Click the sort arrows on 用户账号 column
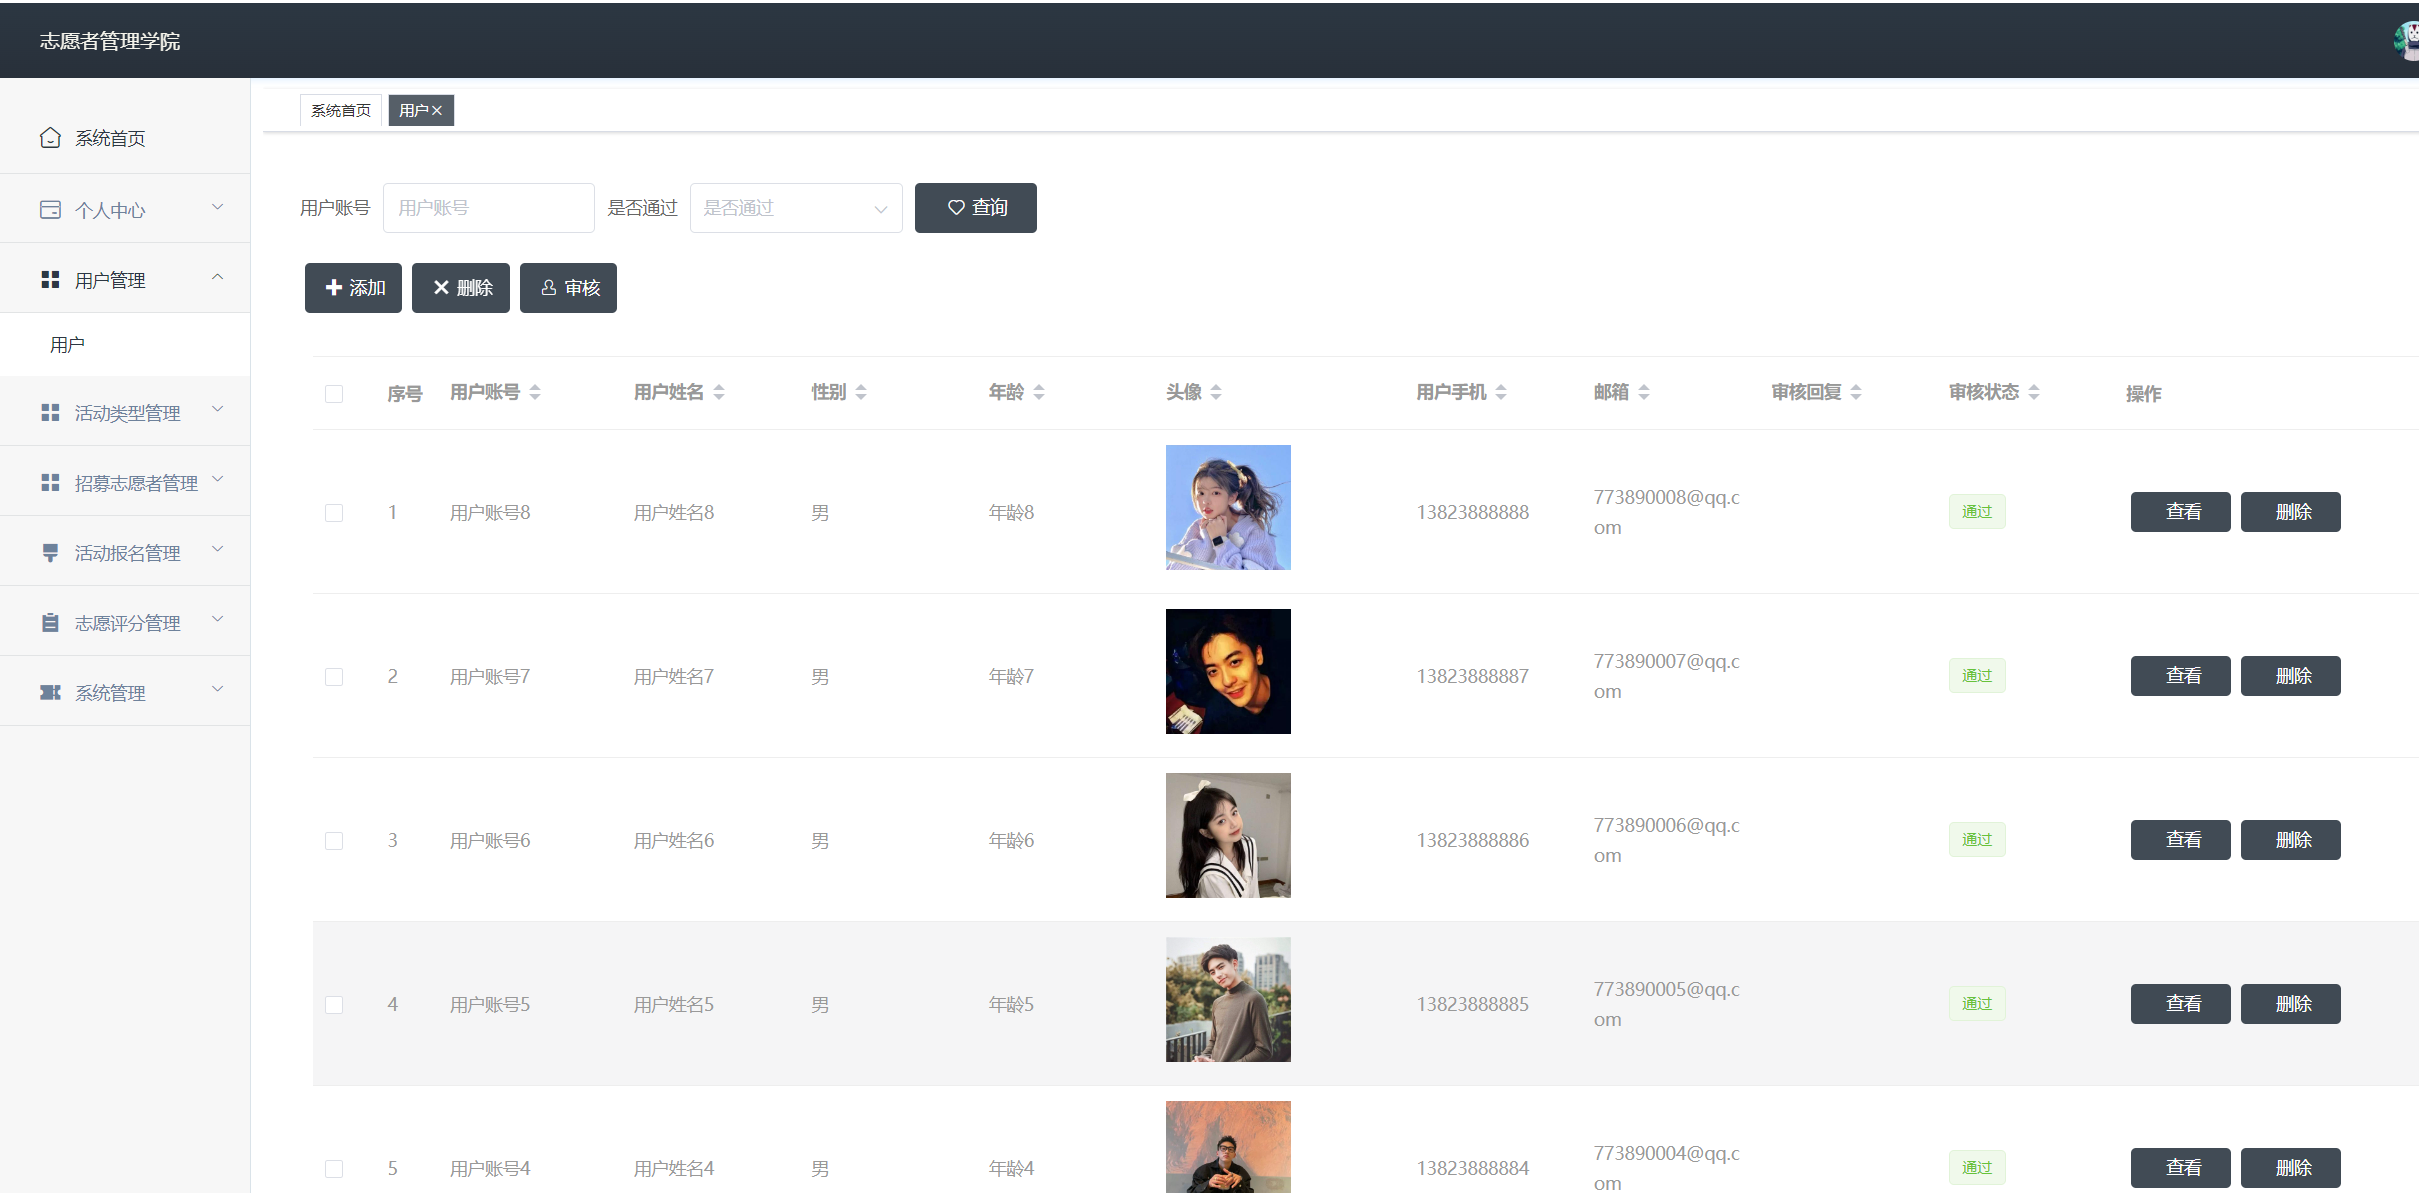 [x=535, y=392]
